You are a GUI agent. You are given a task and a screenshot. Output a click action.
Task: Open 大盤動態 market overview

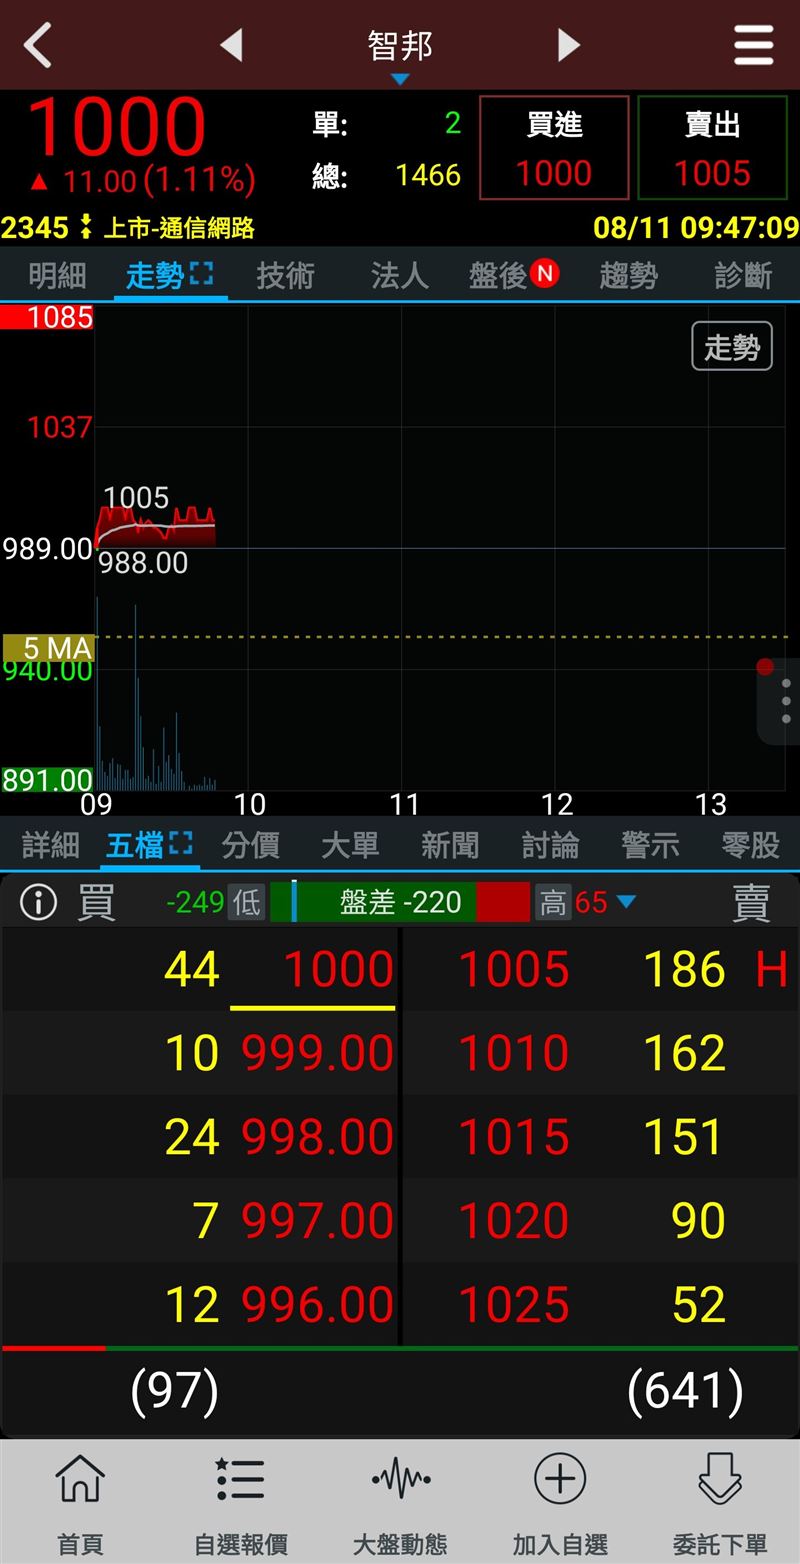[x=400, y=1503]
